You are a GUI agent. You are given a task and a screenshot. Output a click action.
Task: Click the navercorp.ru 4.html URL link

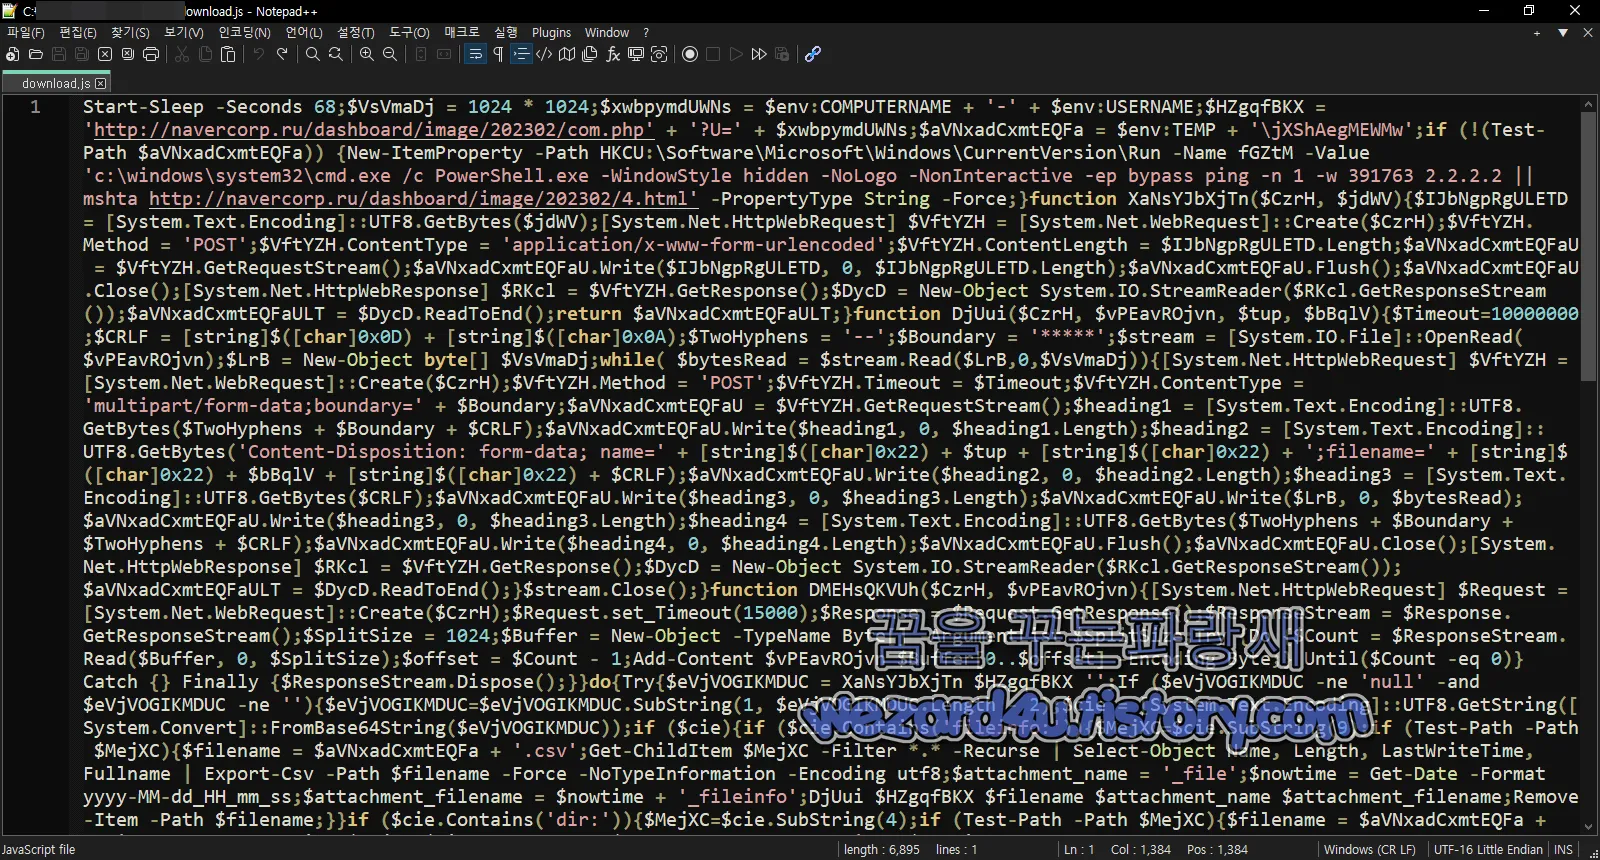(423, 199)
